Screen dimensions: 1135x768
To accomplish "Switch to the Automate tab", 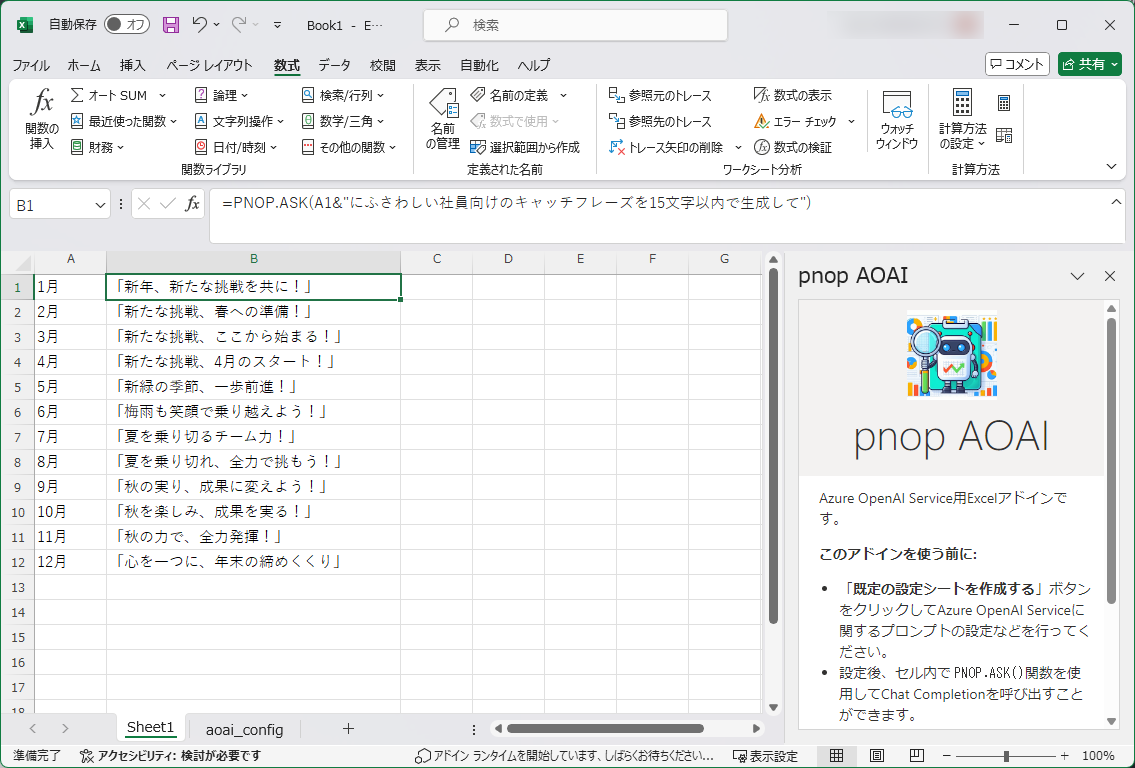I will click(479, 65).
